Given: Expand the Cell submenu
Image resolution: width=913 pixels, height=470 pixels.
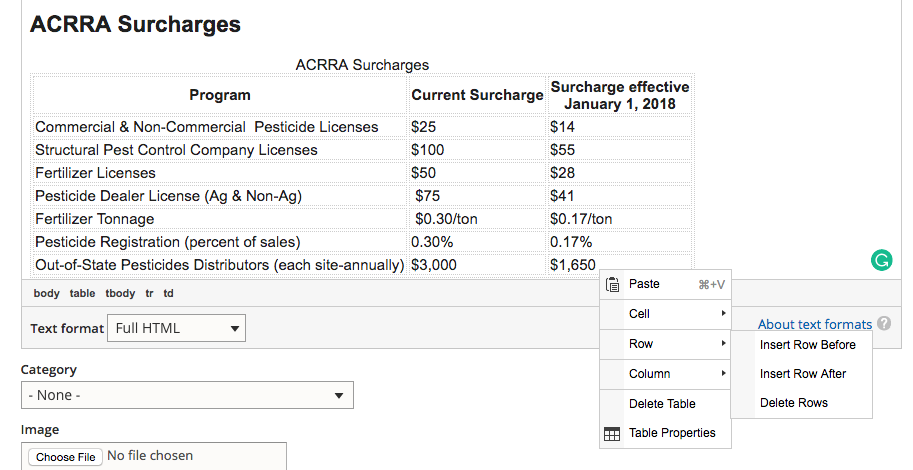Looking at the screenshot, I should tap(665, 314).
